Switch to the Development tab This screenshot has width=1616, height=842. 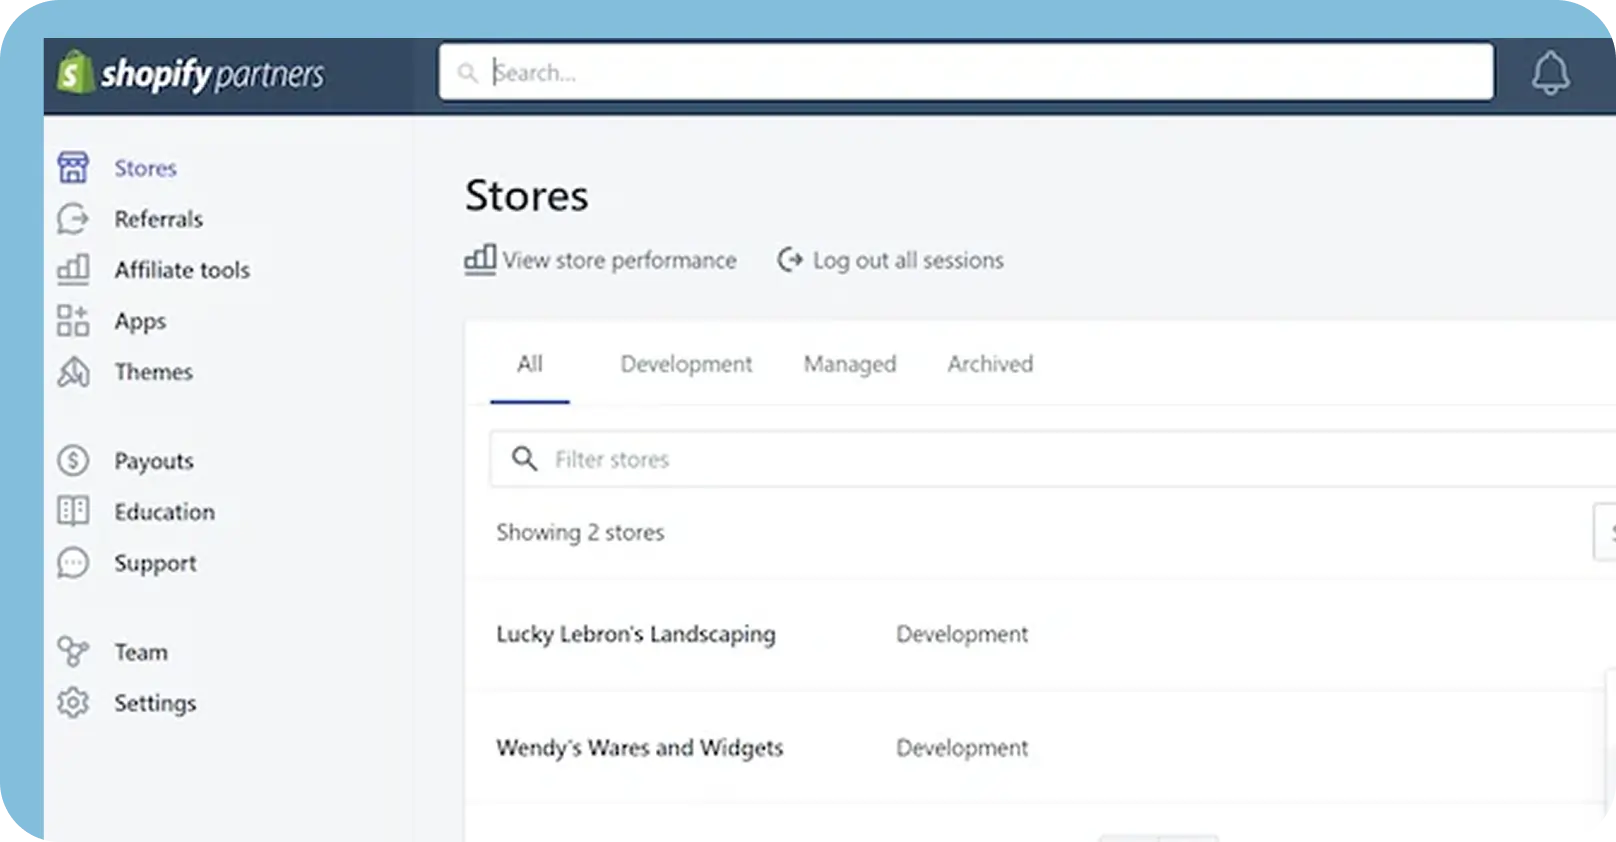click(x=686, y=364)
